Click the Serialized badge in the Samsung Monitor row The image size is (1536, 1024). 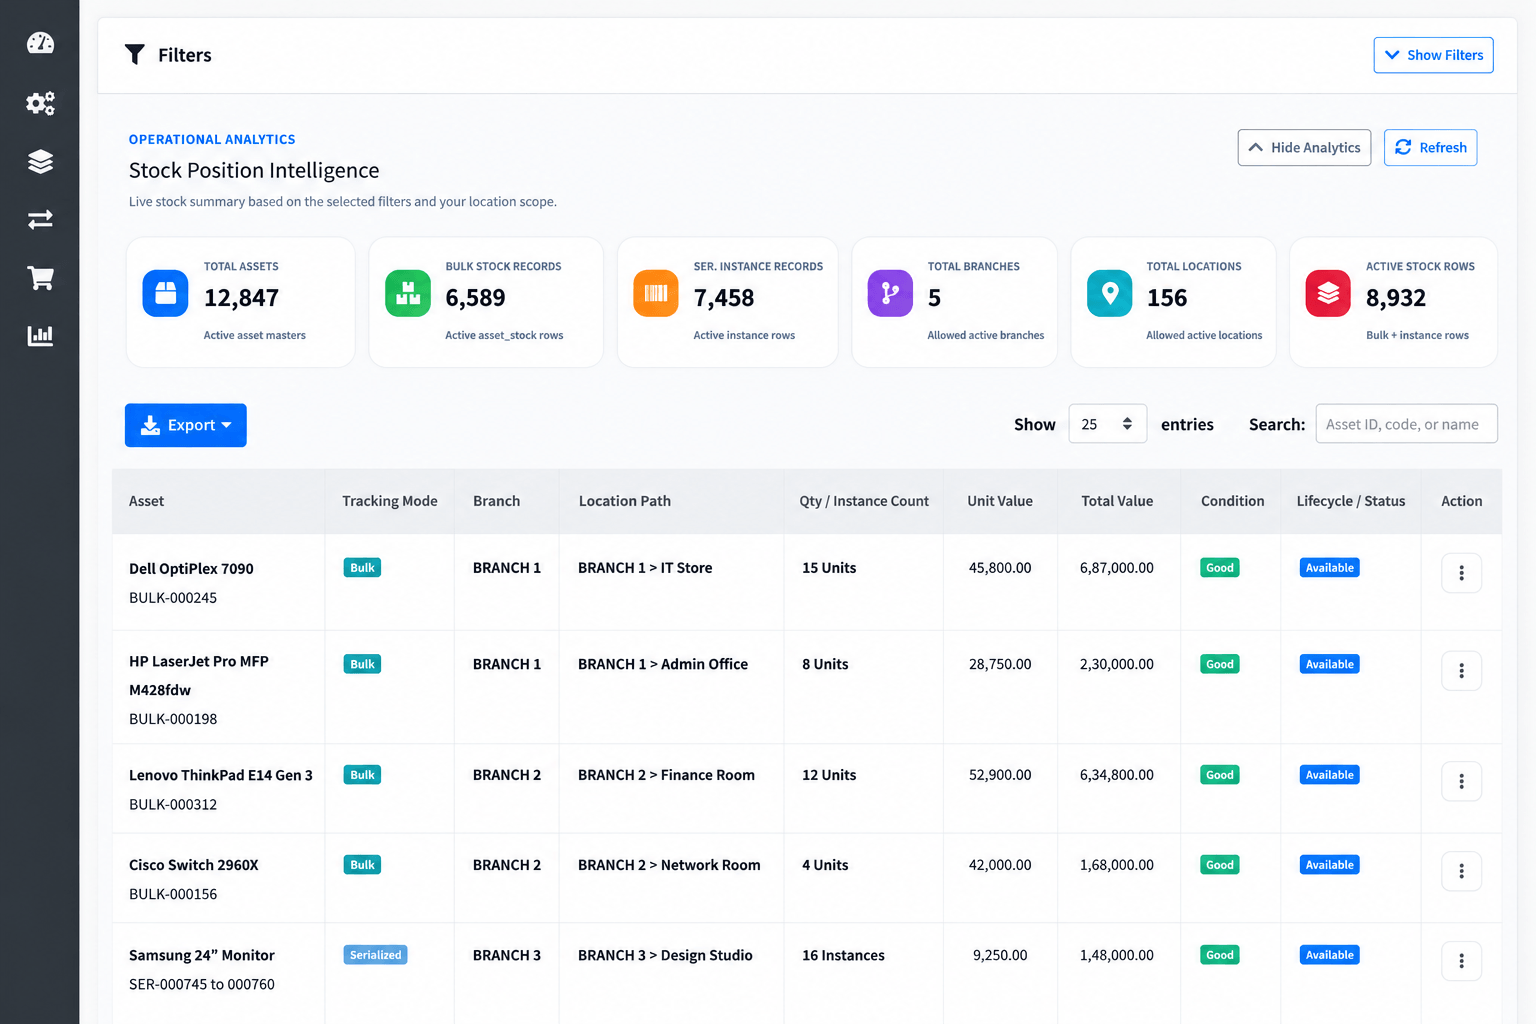[x=375, y=955]
